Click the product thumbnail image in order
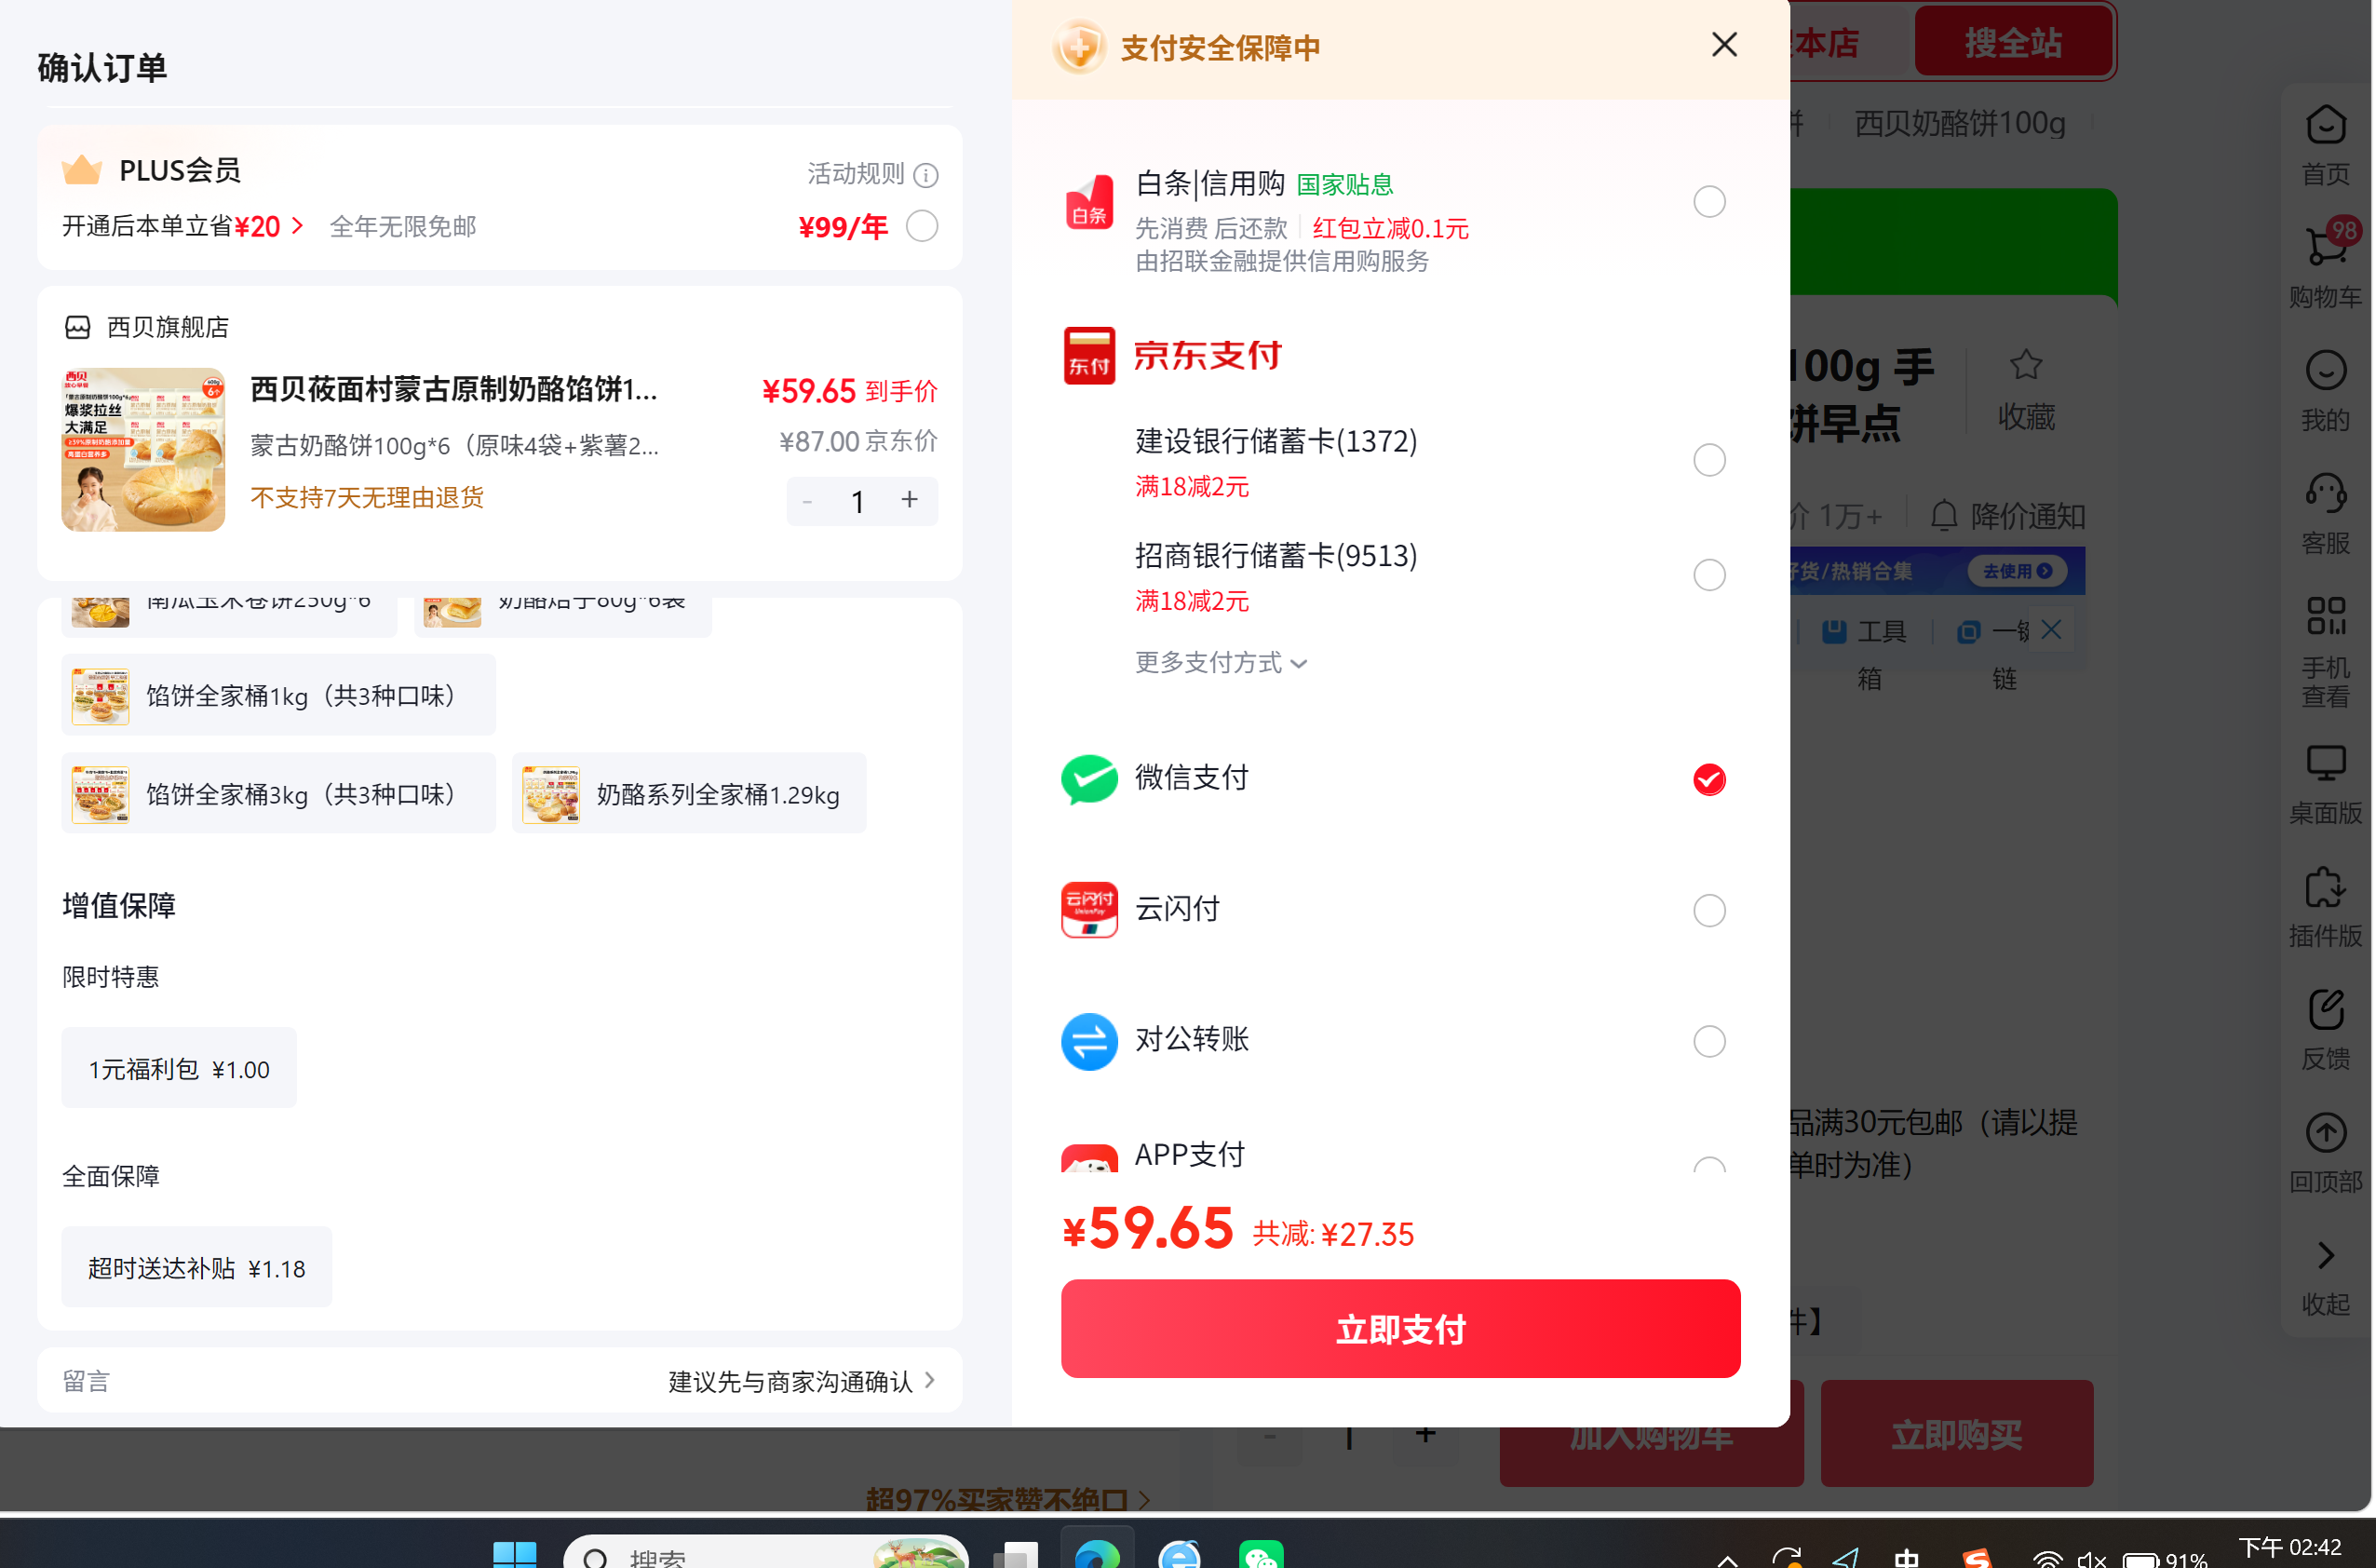 (143, 449)
